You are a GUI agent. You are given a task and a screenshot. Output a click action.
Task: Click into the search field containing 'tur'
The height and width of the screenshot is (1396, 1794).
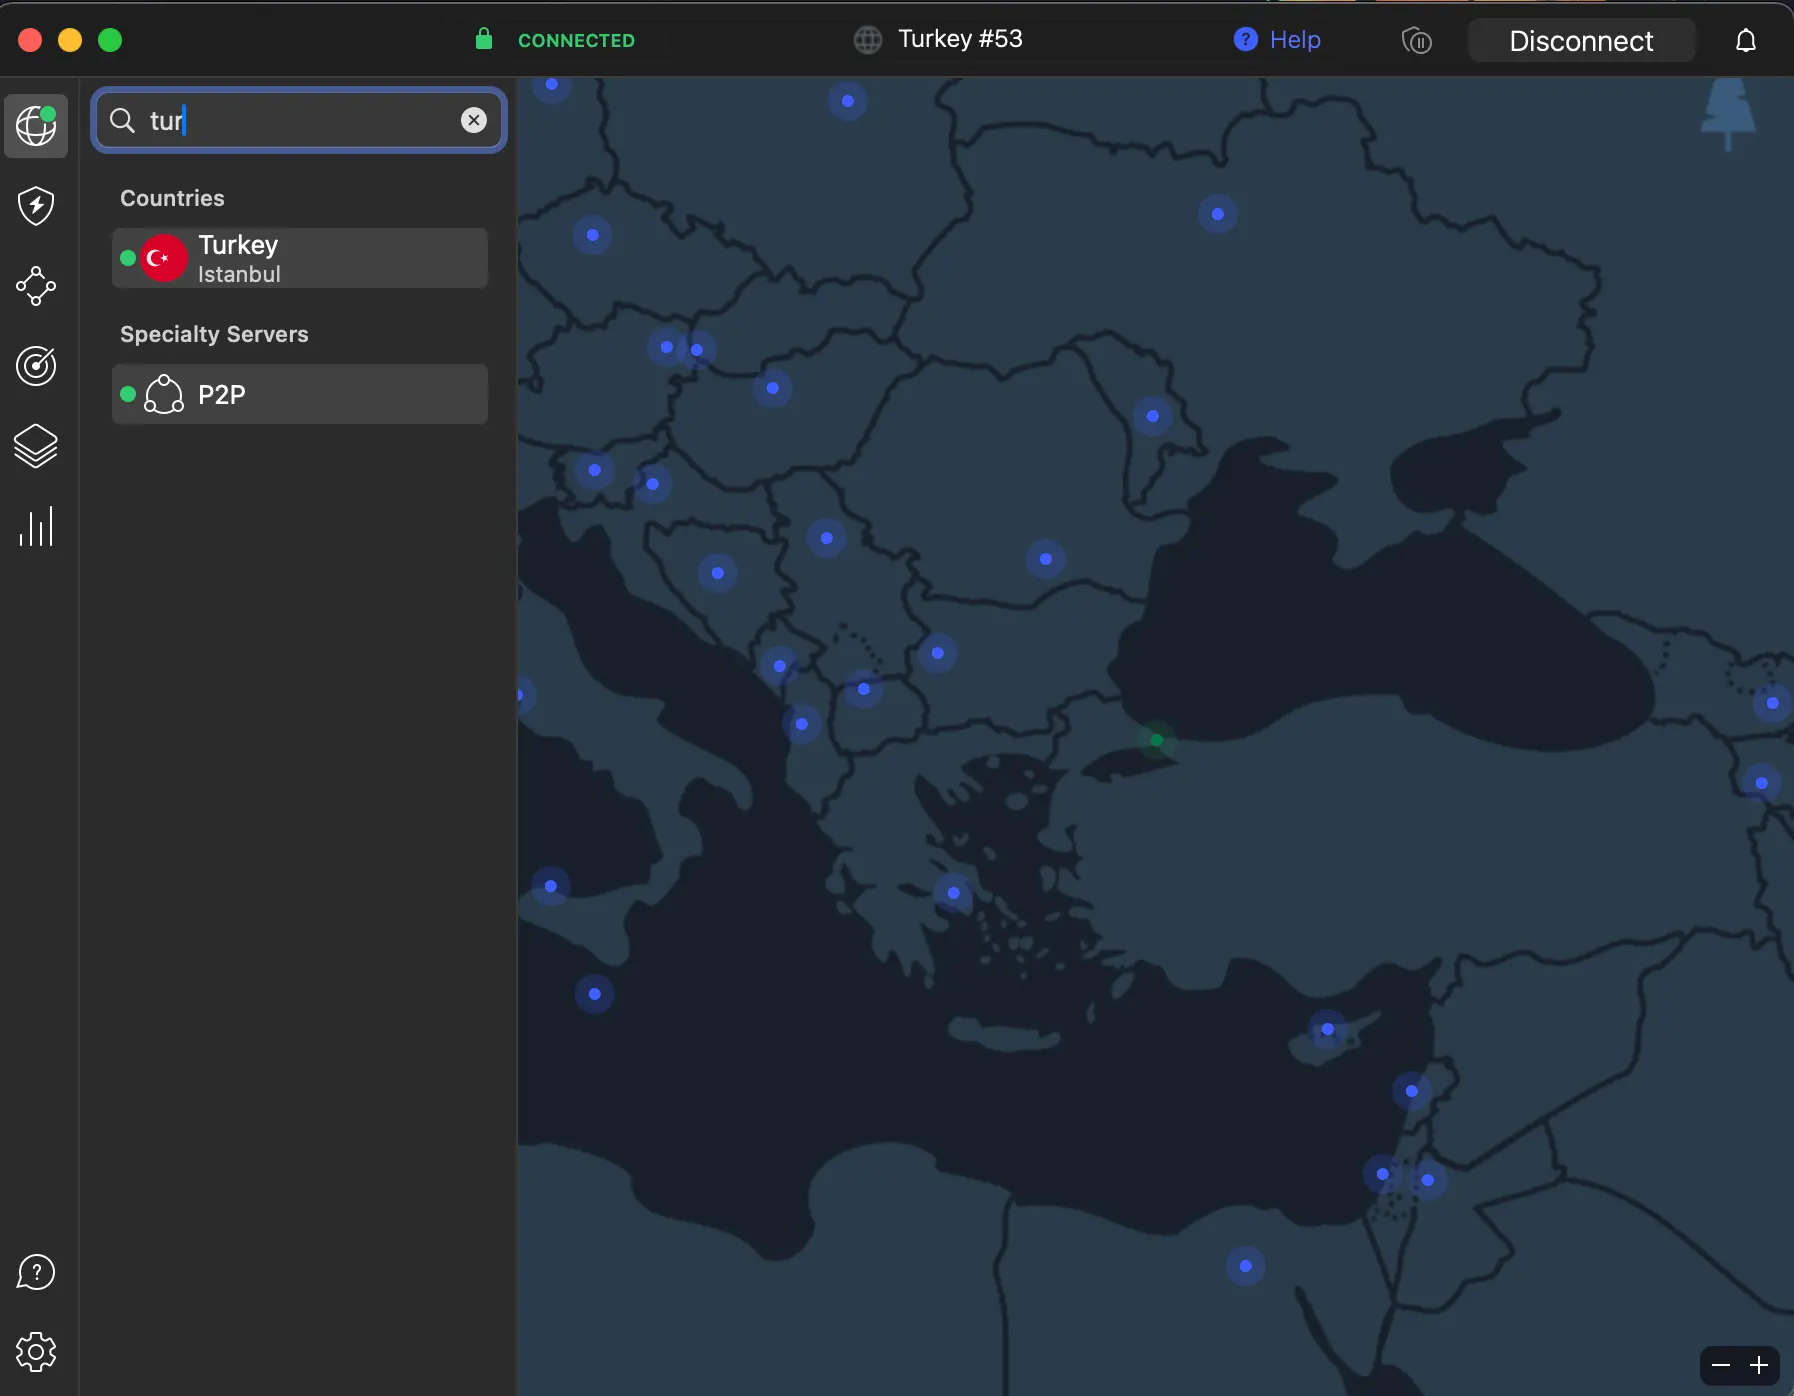[x=299, y=120]
